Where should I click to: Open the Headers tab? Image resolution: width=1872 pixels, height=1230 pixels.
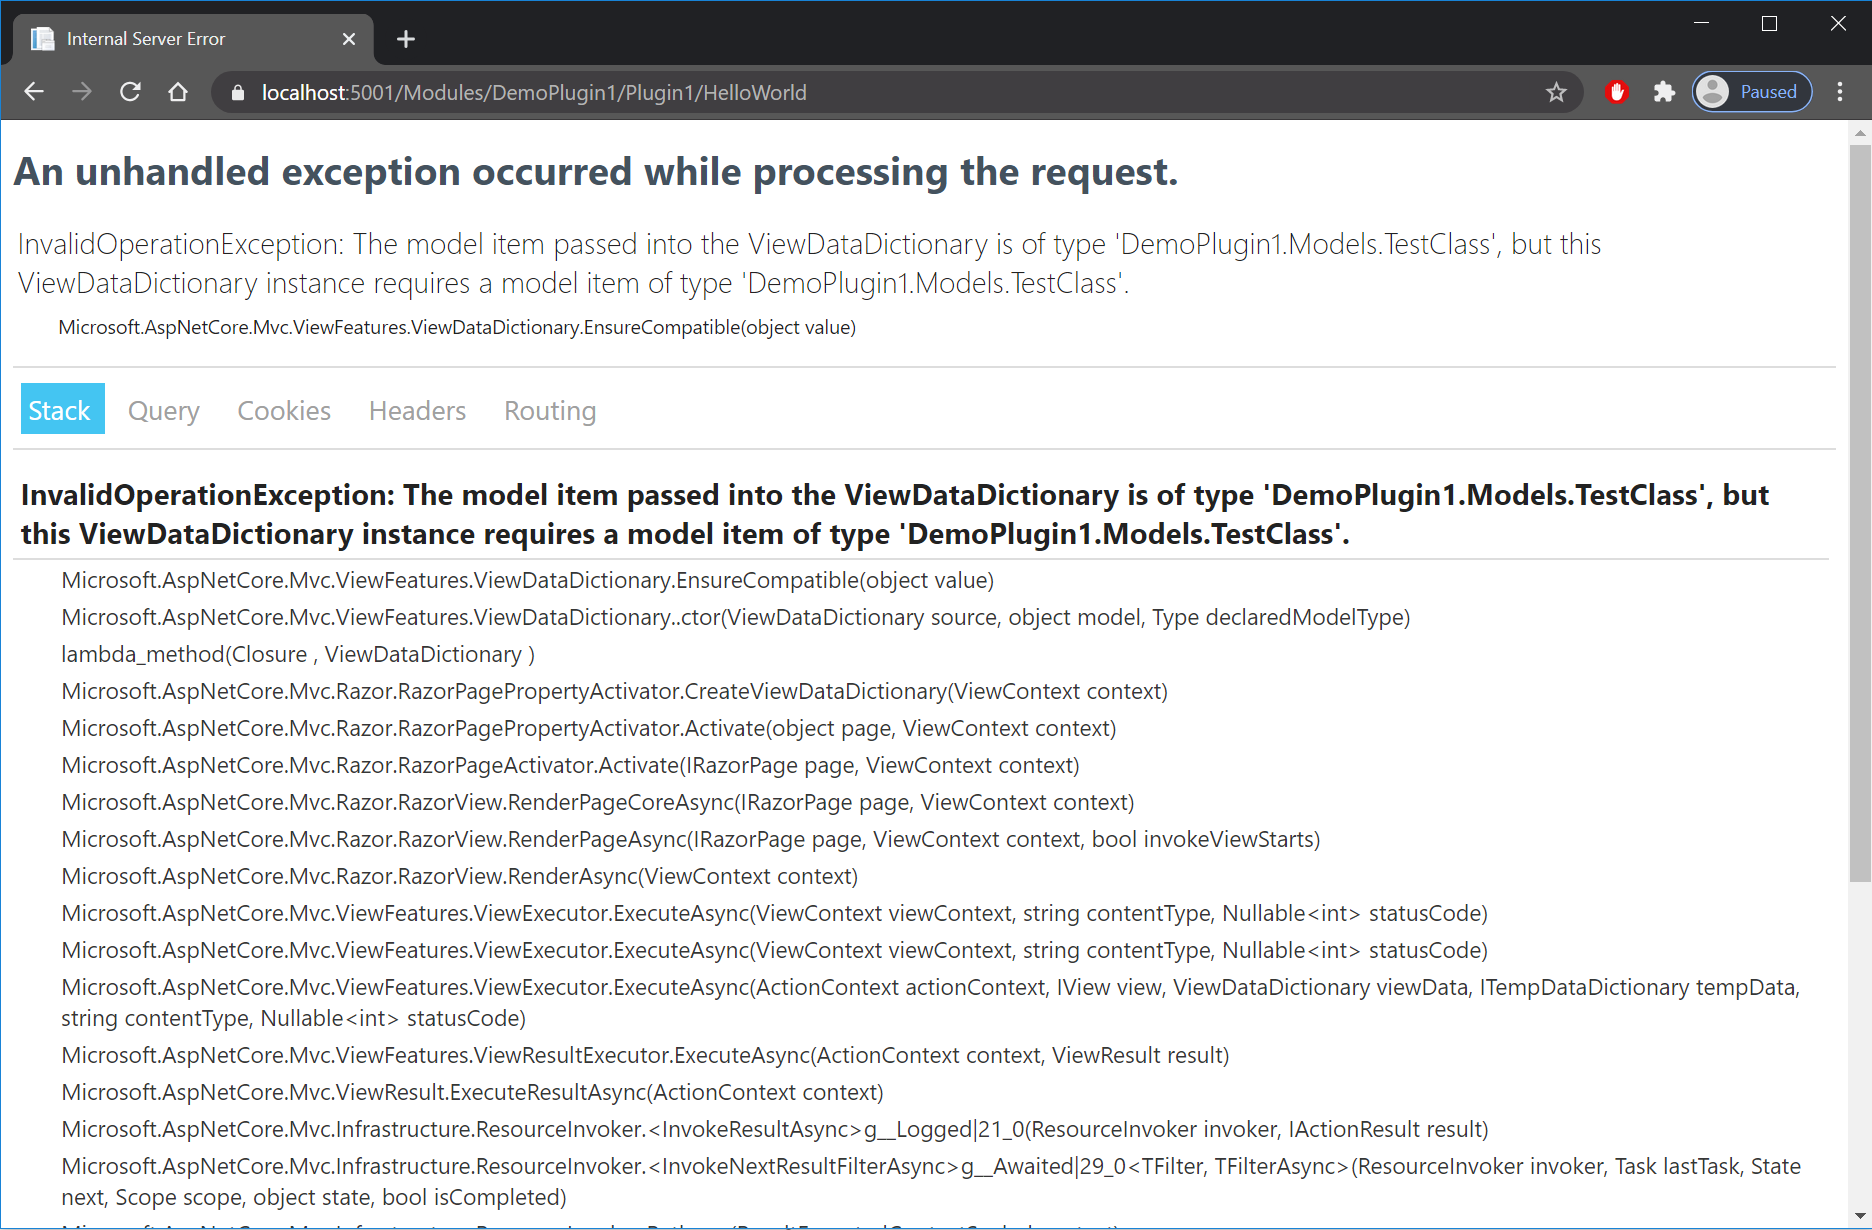point(417,410)
